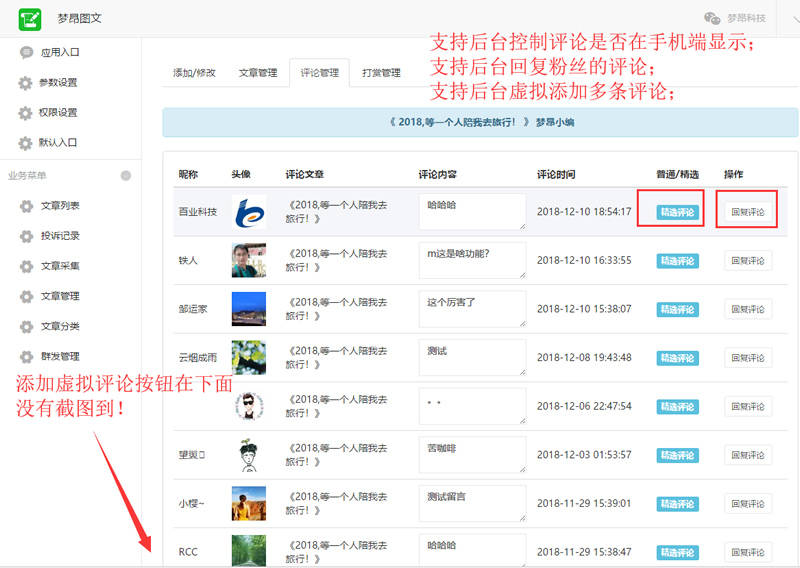
Task: Click the comment box containing 测试留言
Action: pyautogui.click(x=472, y=503)
